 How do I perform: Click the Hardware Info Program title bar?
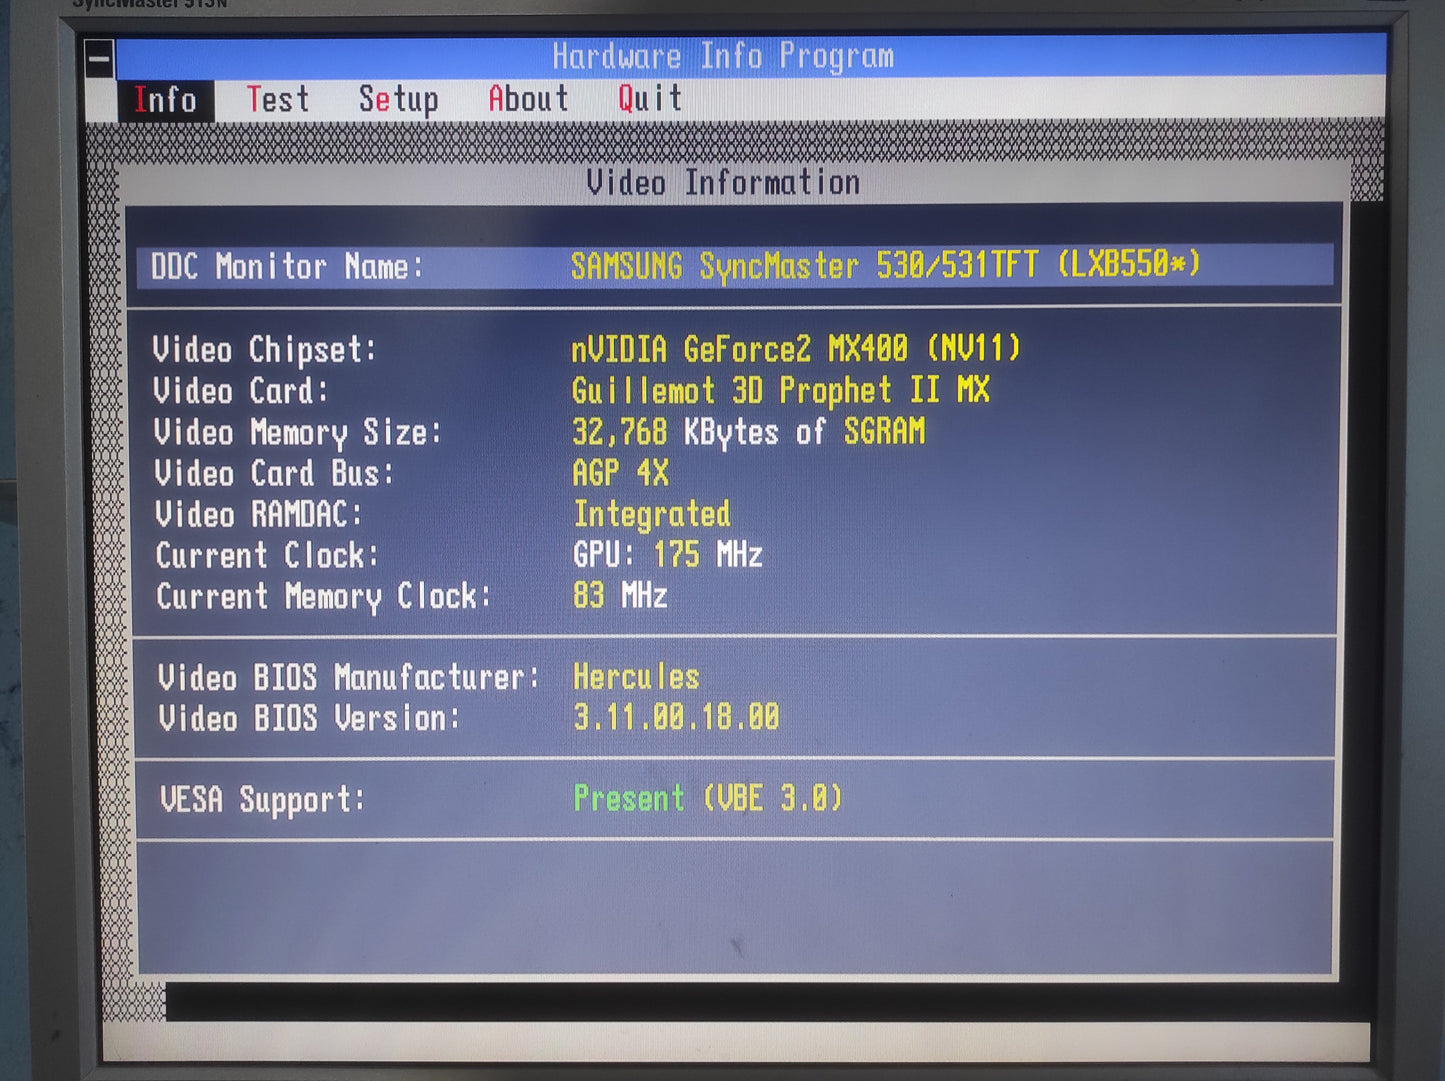pyautogui.click(x=723, y=57)
